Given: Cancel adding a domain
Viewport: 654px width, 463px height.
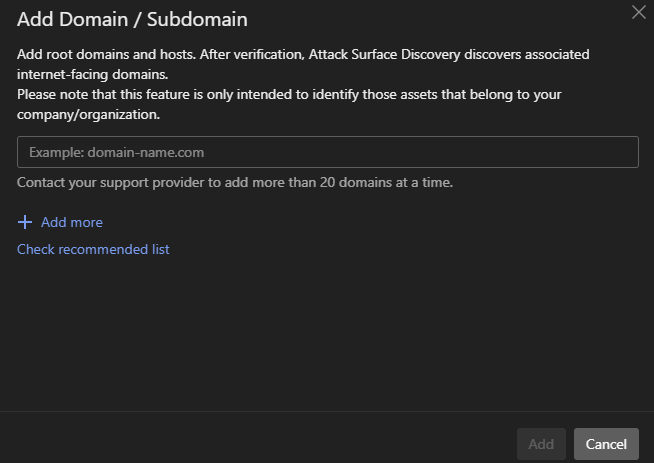Looking at the screenshot, I should pyautogui.click(x=605, y=444).
